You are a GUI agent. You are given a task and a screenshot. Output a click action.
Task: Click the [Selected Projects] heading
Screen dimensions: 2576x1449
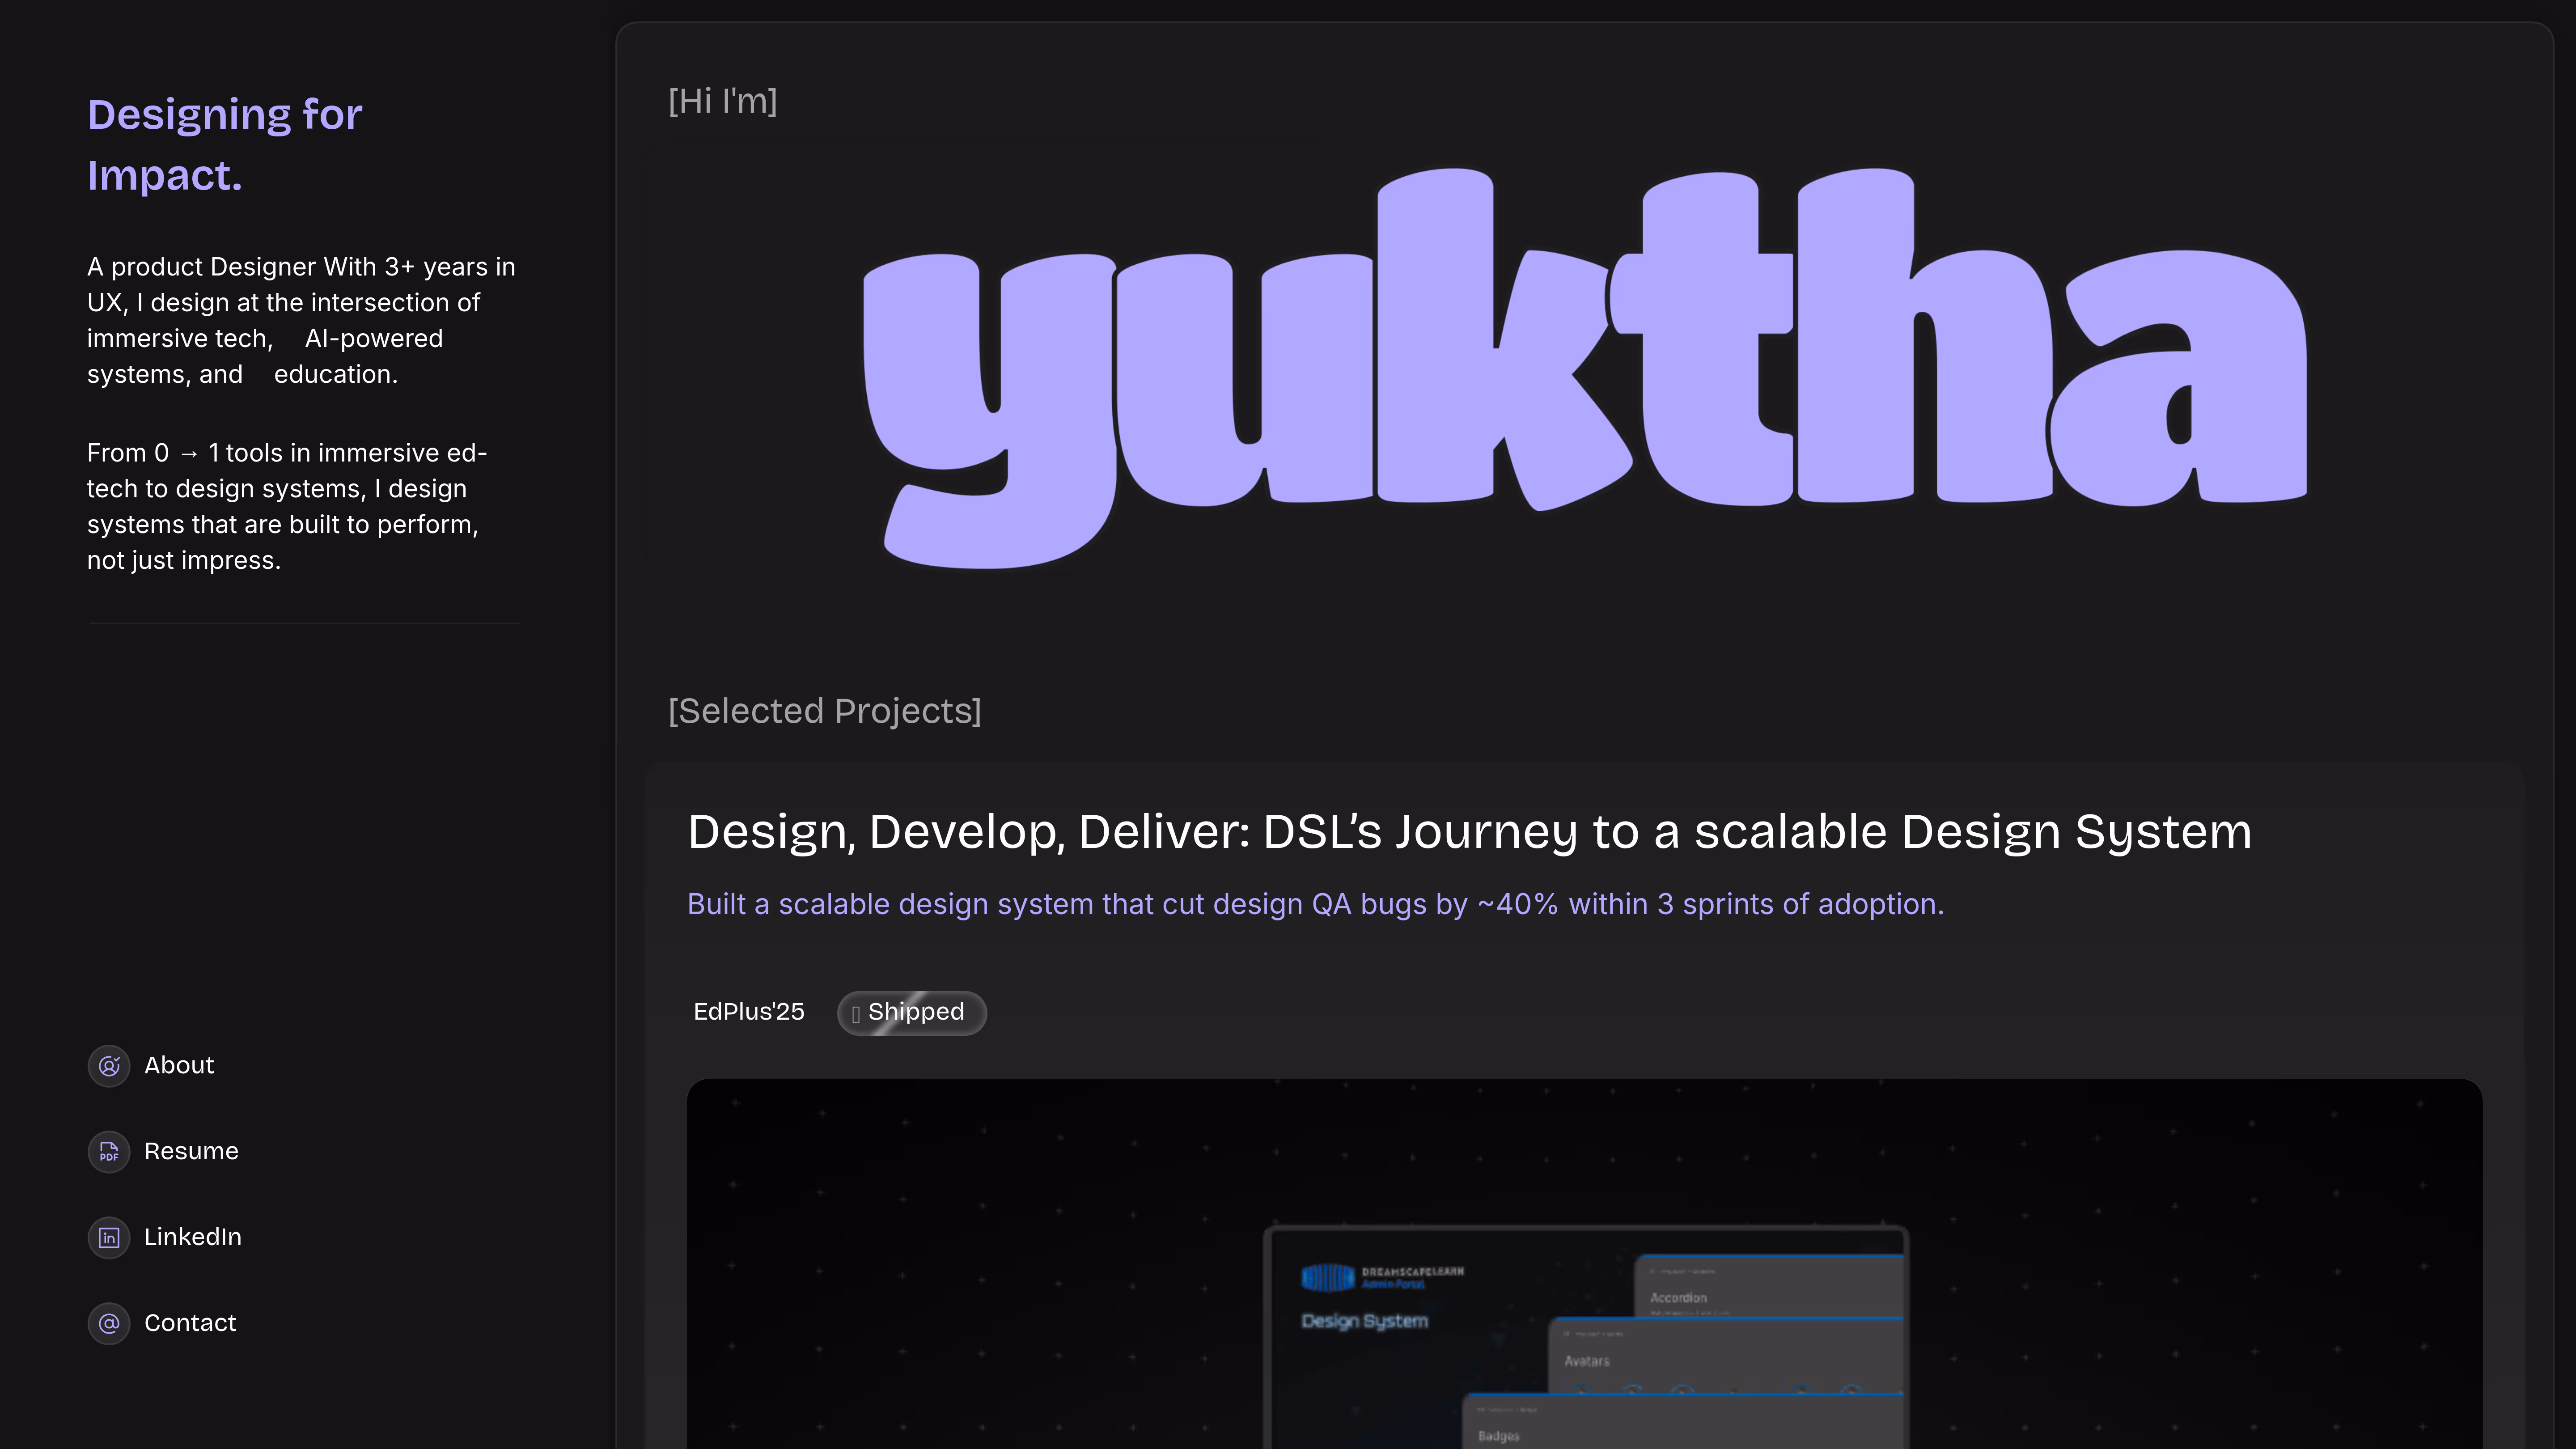click(825, 711)
